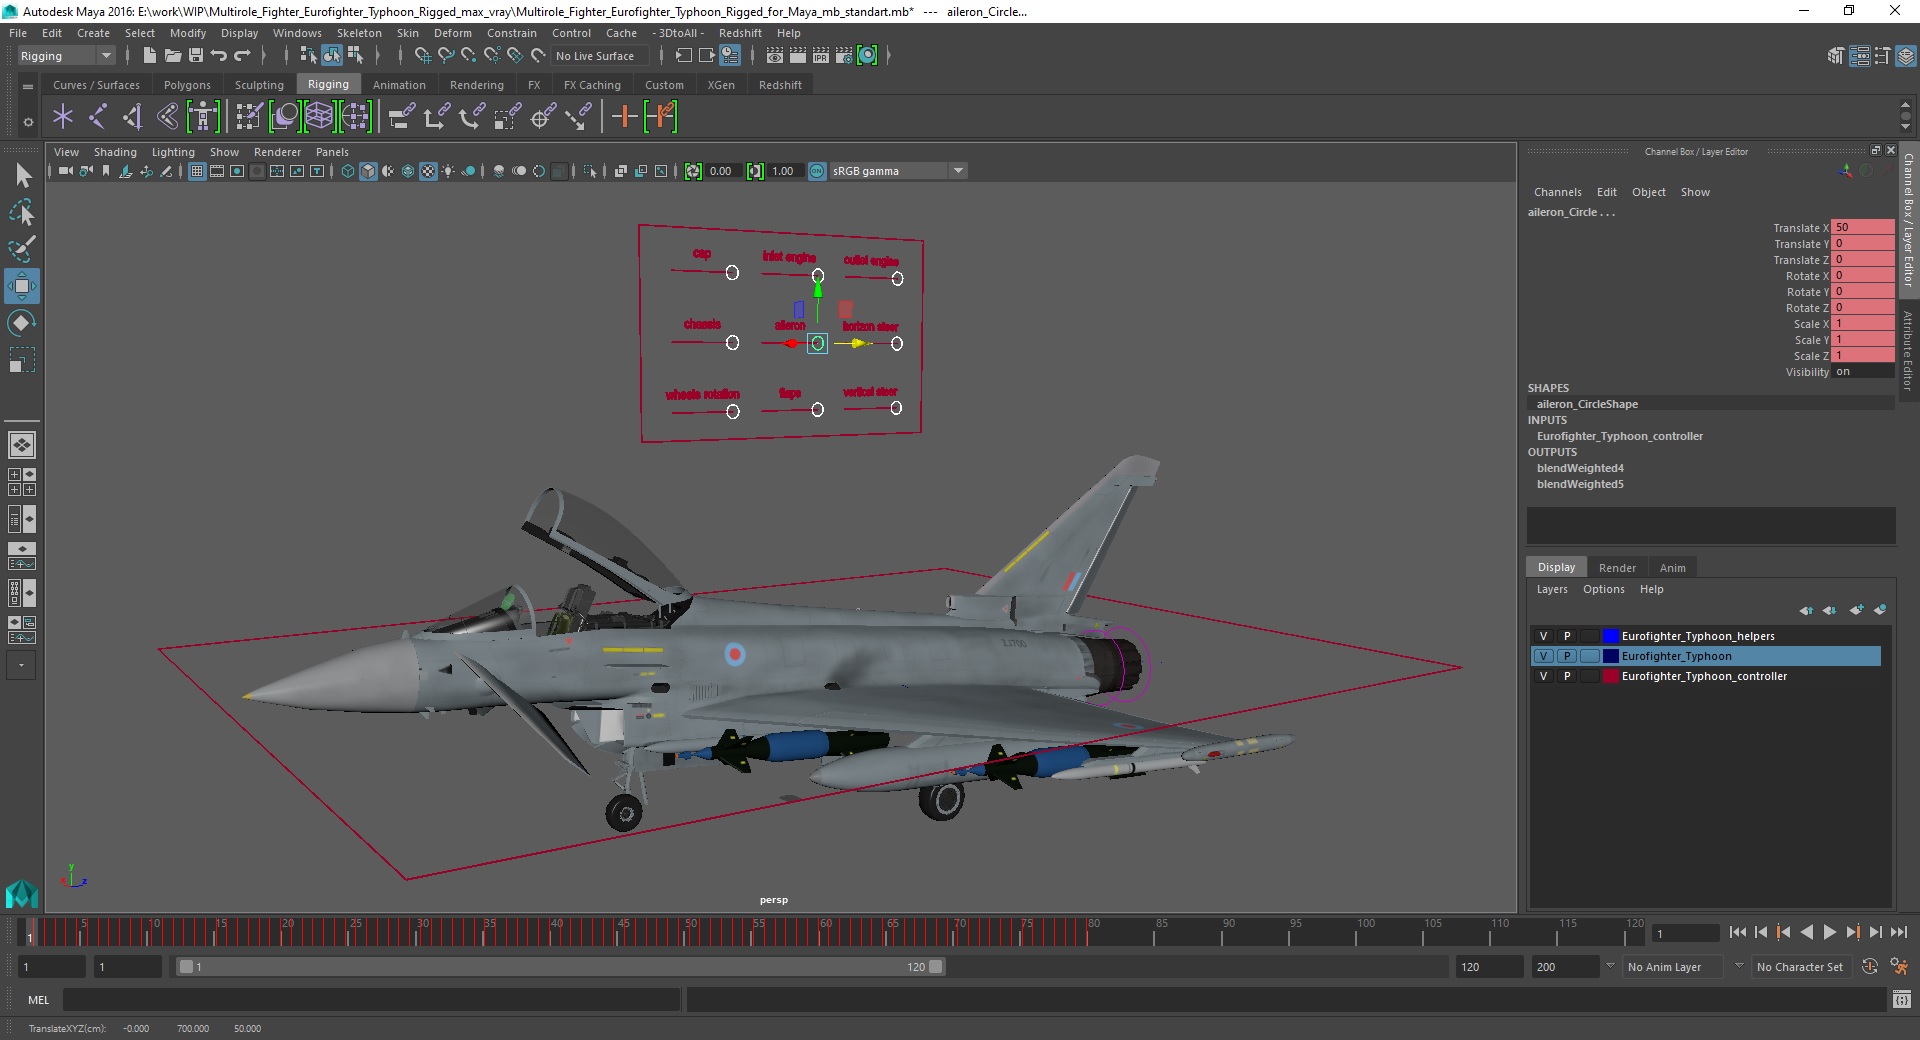Toggle smooth shade all in viewport
The width and height of the screenshot is (1920, 1040).
[368, 171]
